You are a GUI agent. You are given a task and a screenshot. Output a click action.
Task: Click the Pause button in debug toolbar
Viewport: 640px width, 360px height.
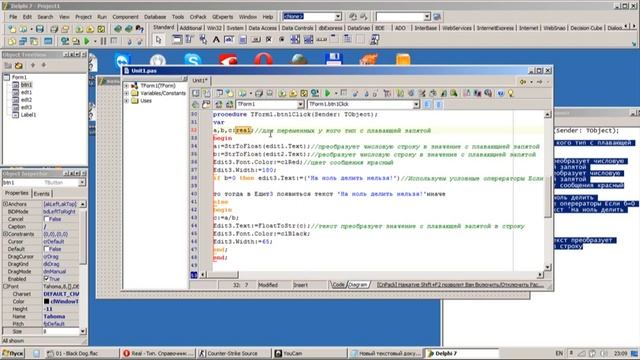coord(103,41)
